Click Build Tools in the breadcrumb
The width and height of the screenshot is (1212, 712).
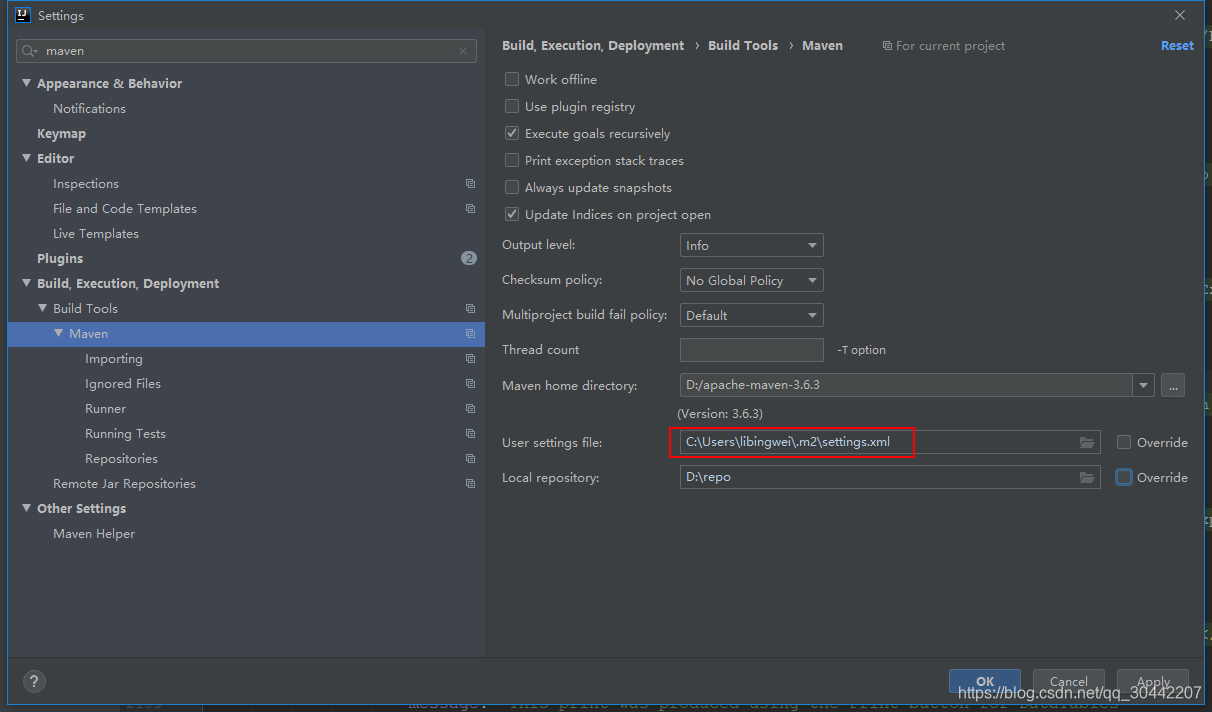pyautogui.click(x=743, y=45)
